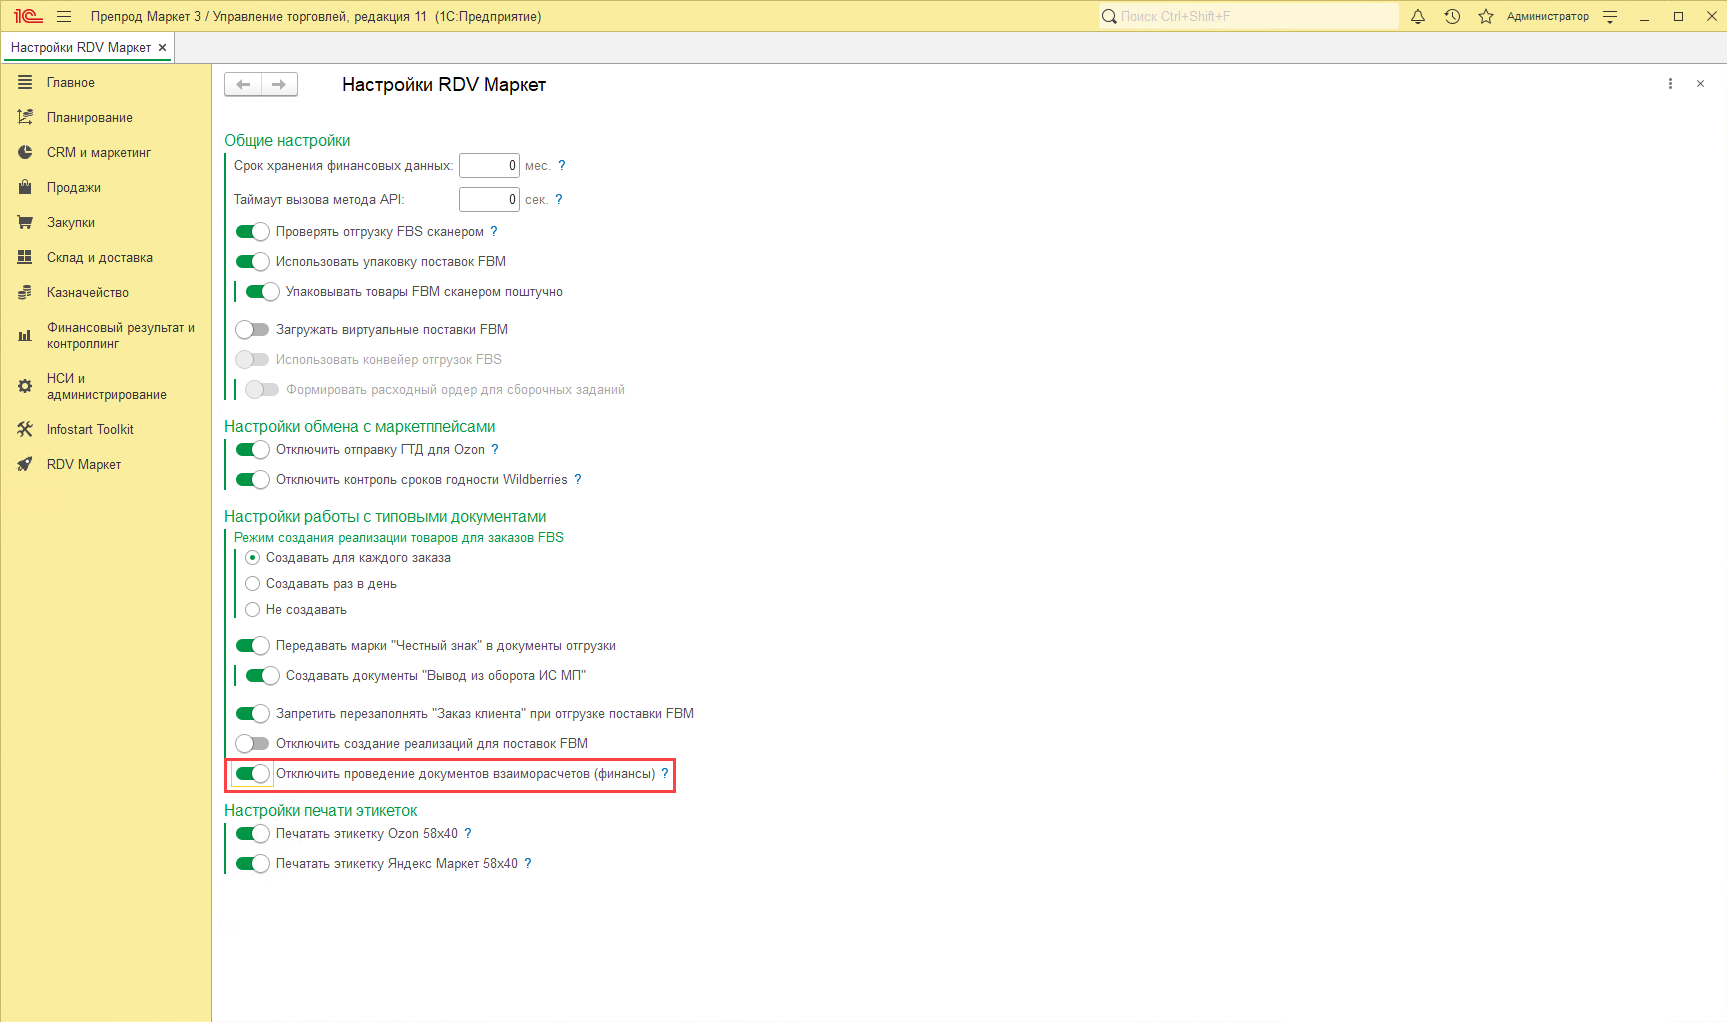Toggle Отключить проведение документов взаиморасчетов switch
This screenshot has width=1727, height=1022.
[x=253, y=774]
